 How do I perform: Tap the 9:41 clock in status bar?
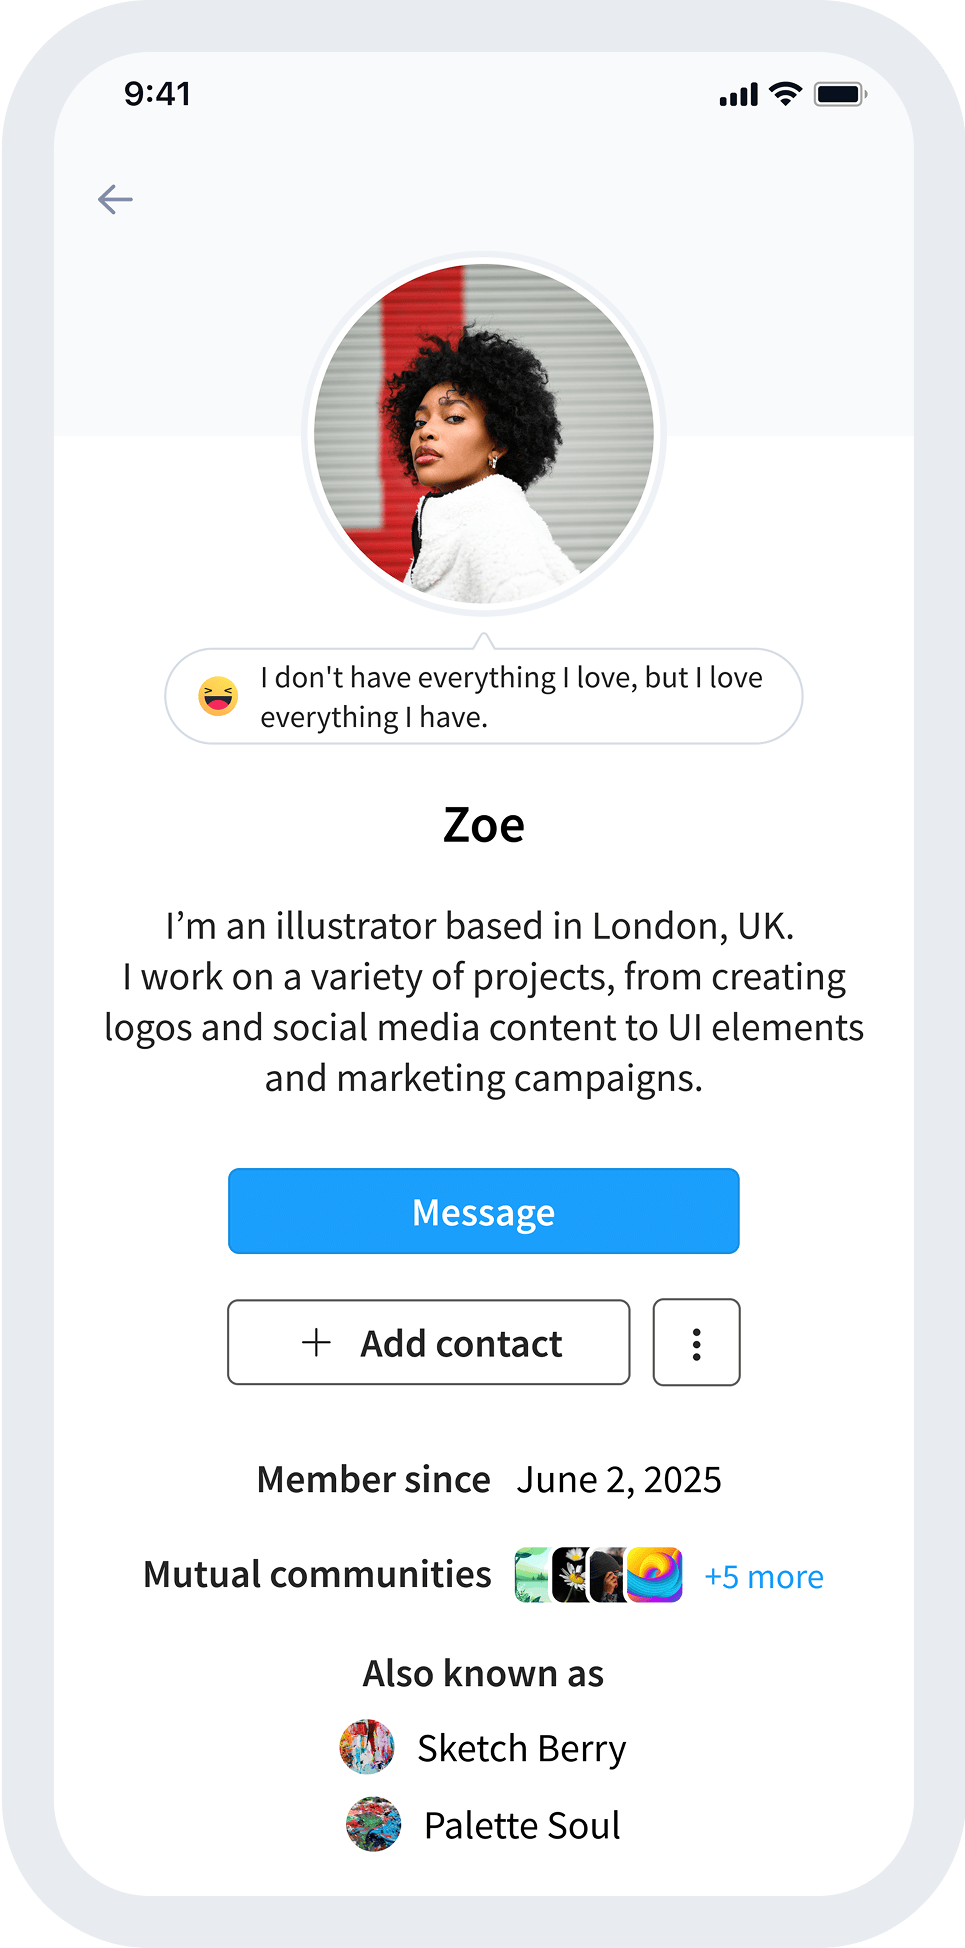click(158, 94)
